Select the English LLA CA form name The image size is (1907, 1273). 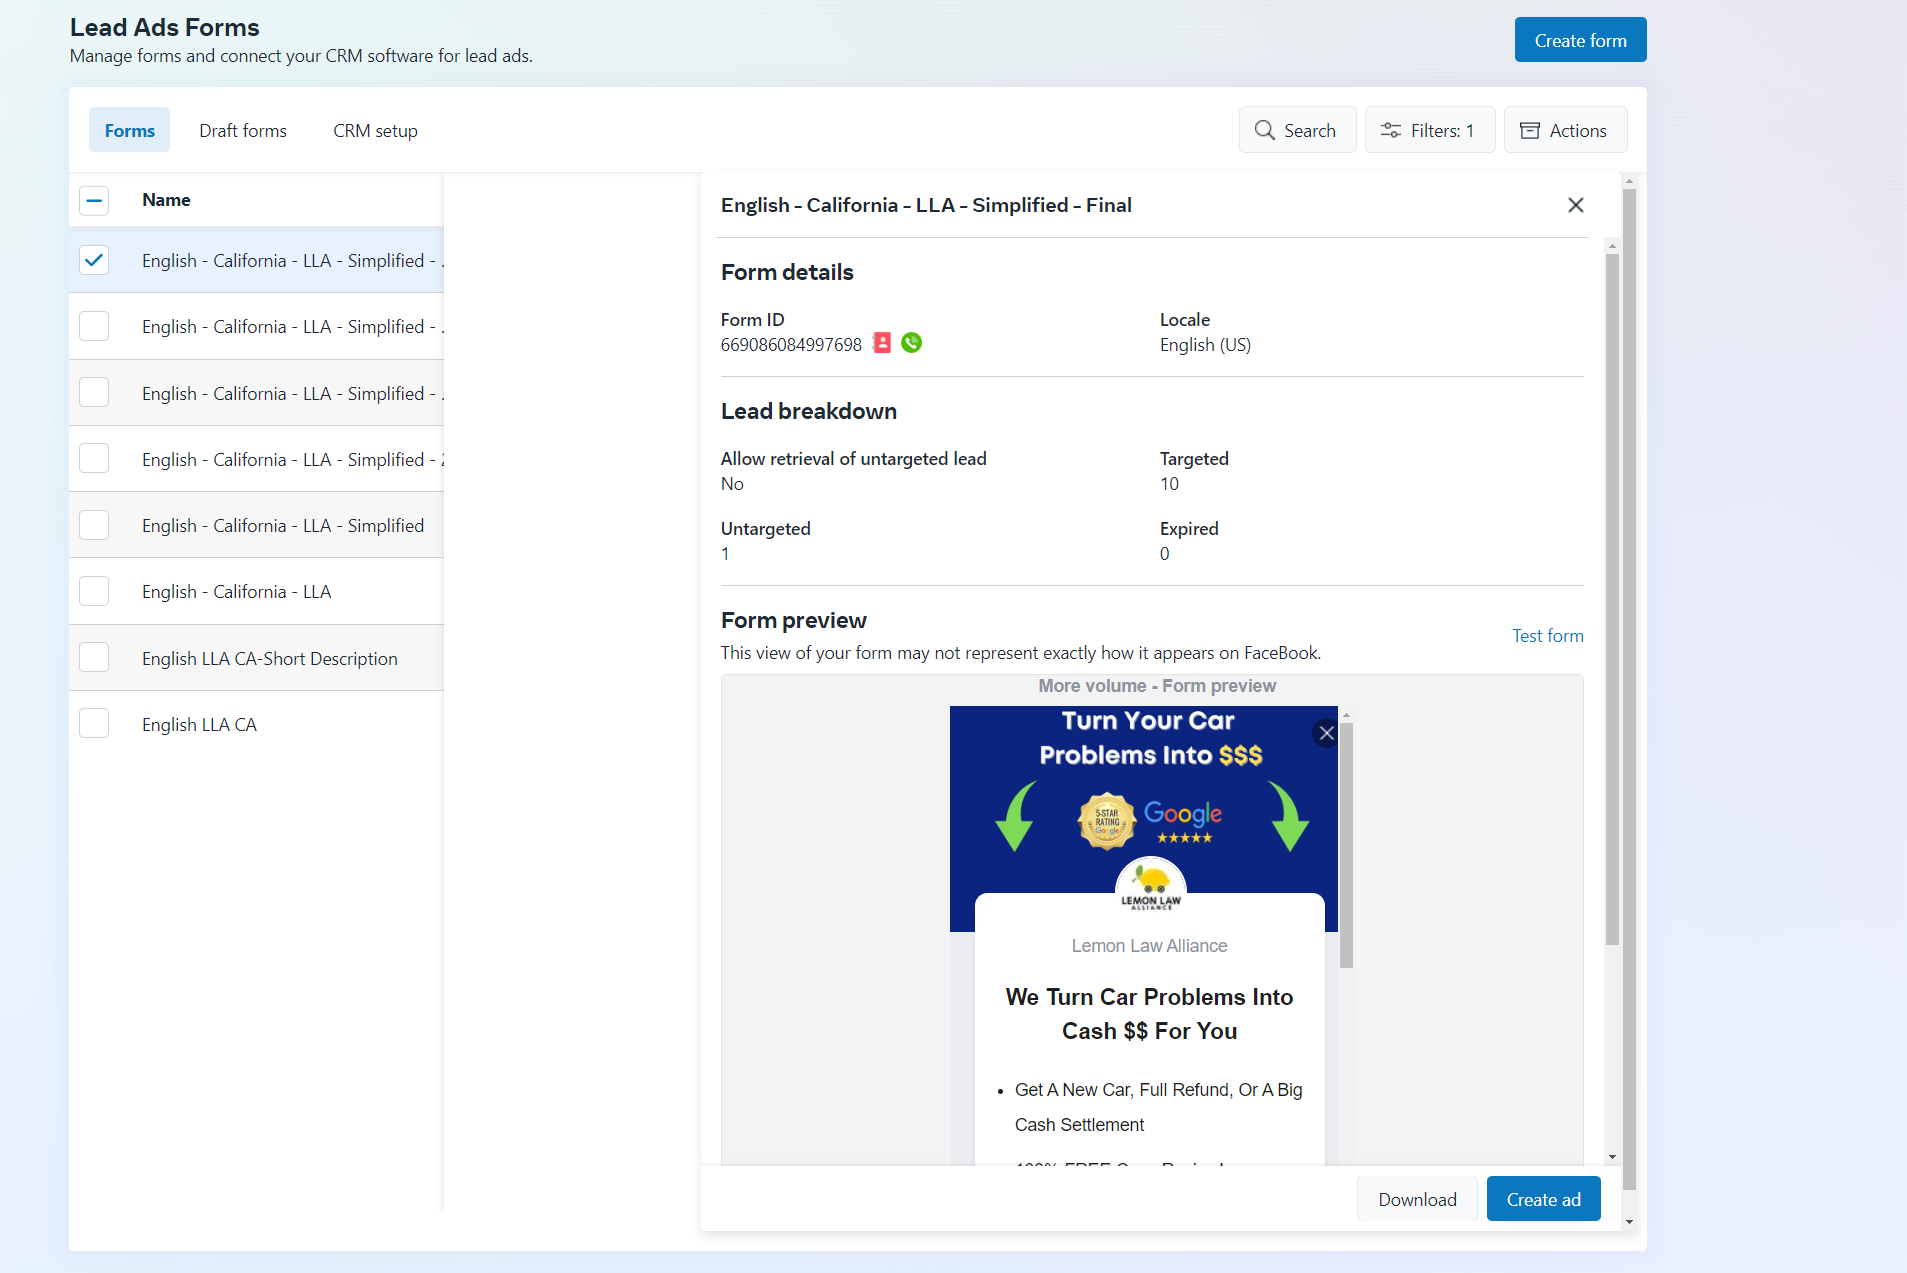199,724
